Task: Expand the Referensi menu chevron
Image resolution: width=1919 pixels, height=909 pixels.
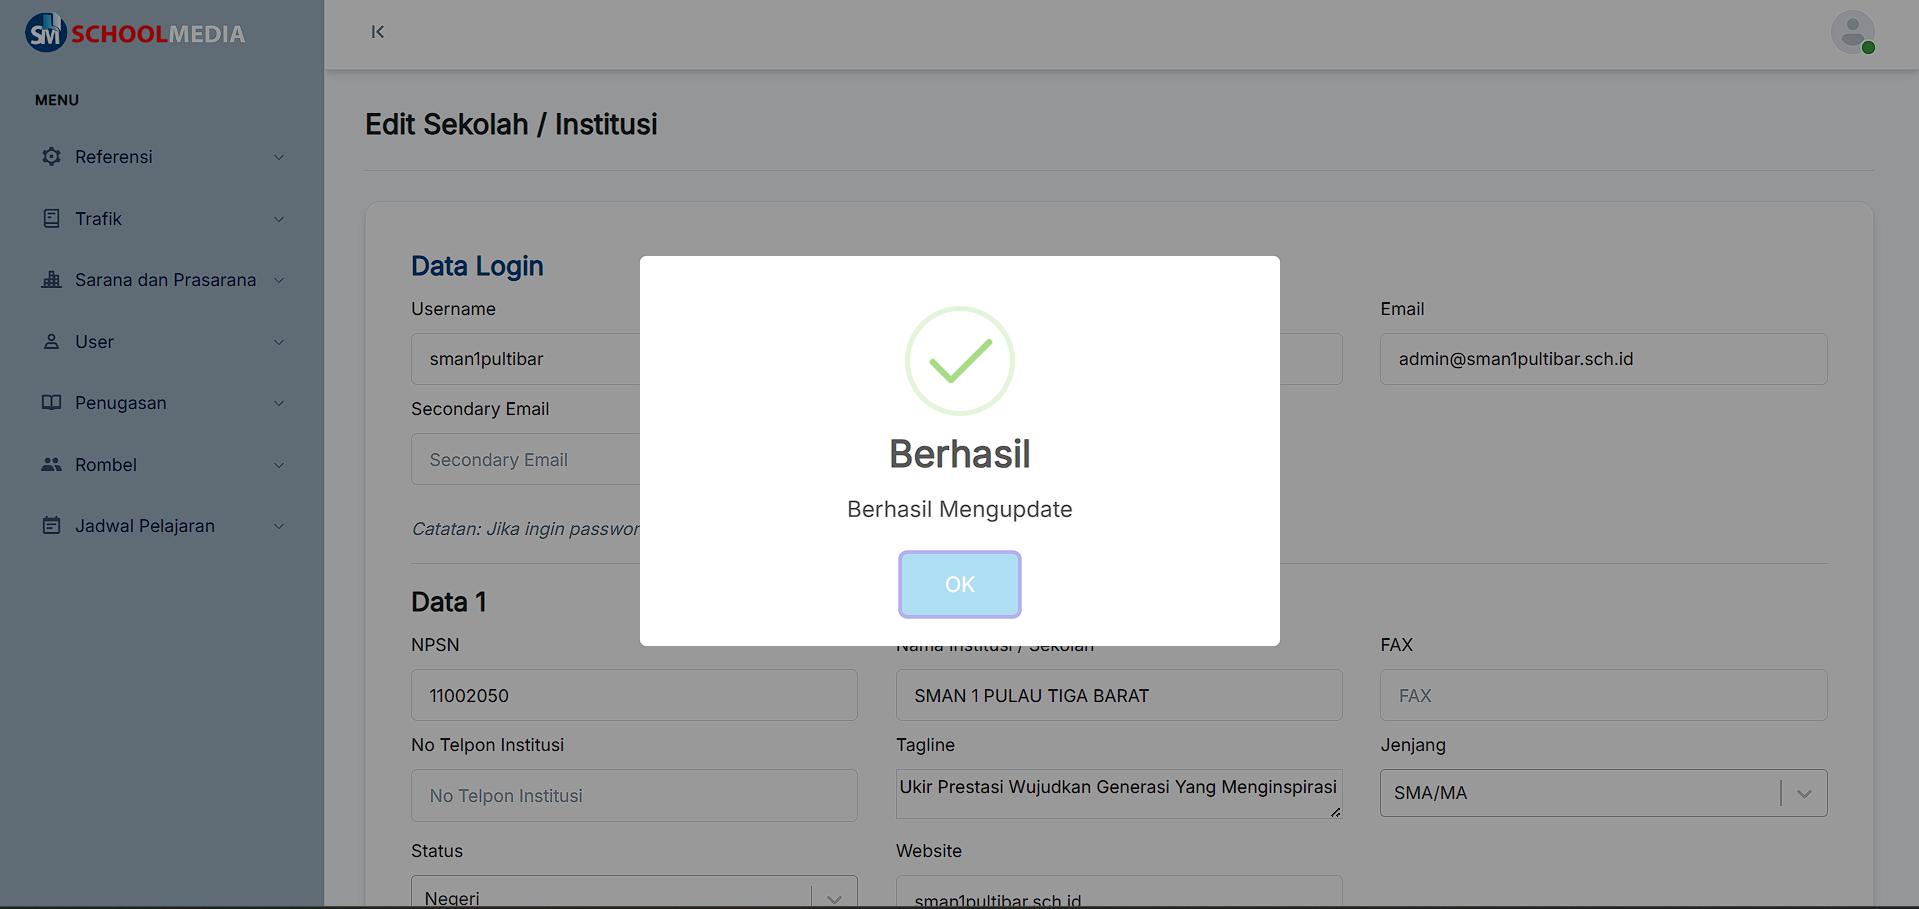Action: 279,157
